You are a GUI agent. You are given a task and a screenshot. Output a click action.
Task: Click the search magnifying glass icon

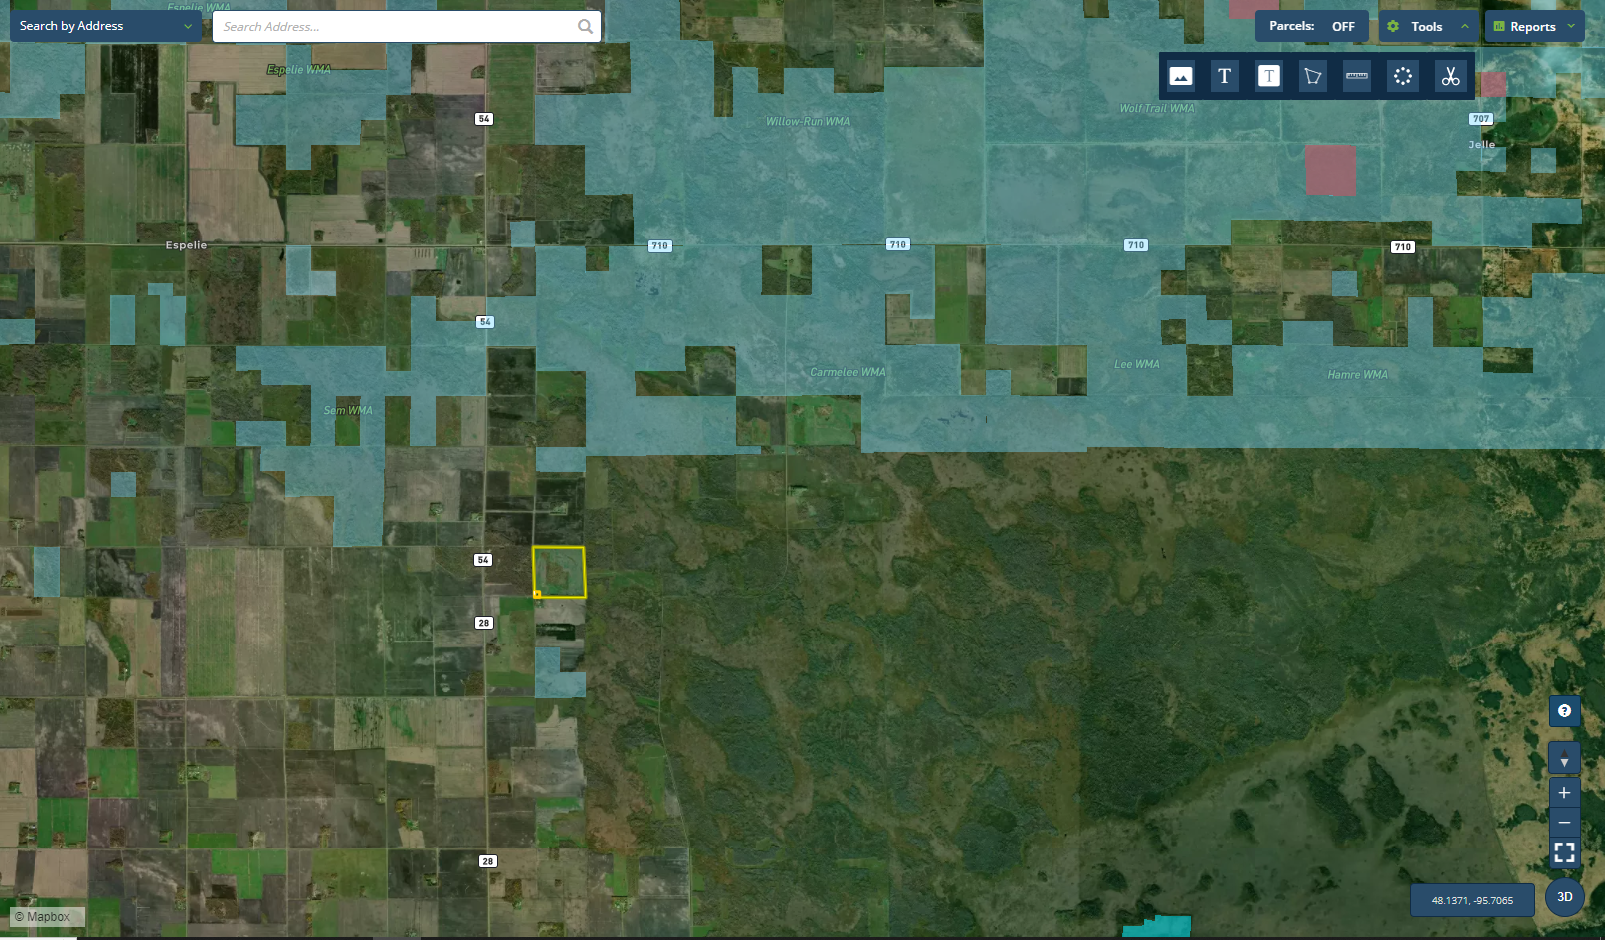pos(585,27)
